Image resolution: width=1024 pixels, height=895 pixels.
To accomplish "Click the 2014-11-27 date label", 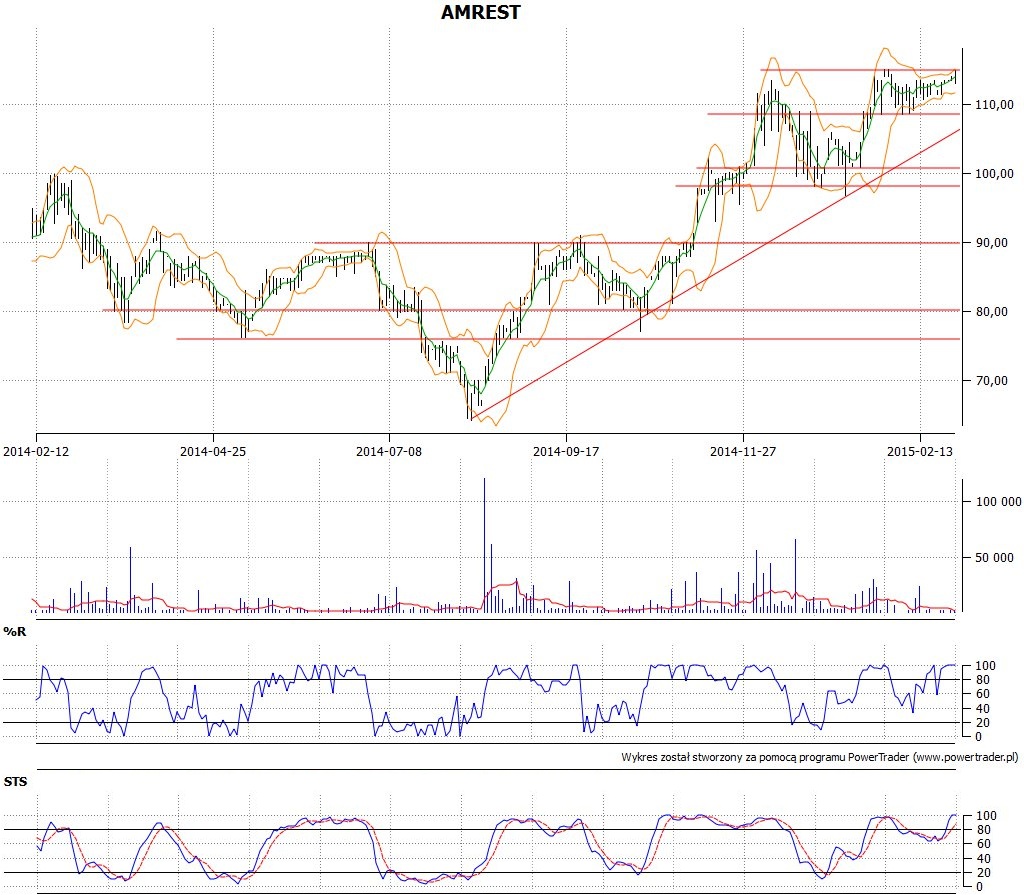I will click(743, 451).
